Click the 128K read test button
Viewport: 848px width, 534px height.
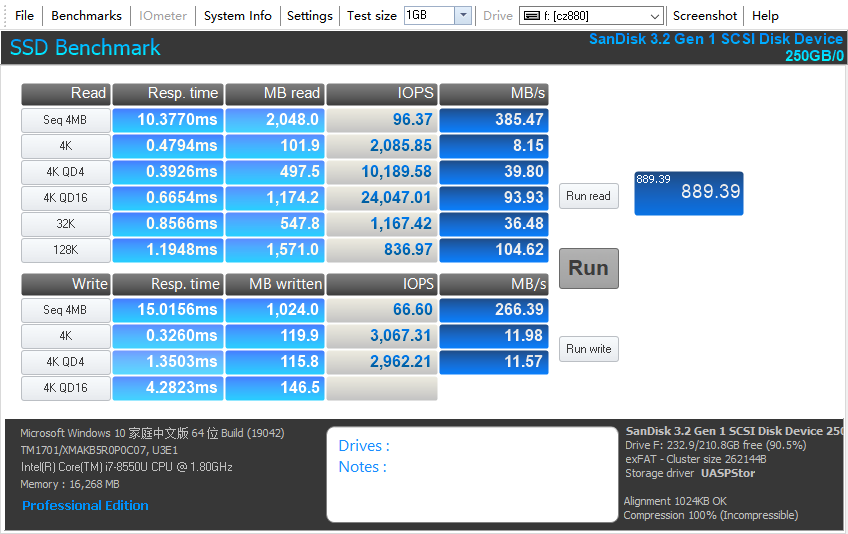point(66,250)
